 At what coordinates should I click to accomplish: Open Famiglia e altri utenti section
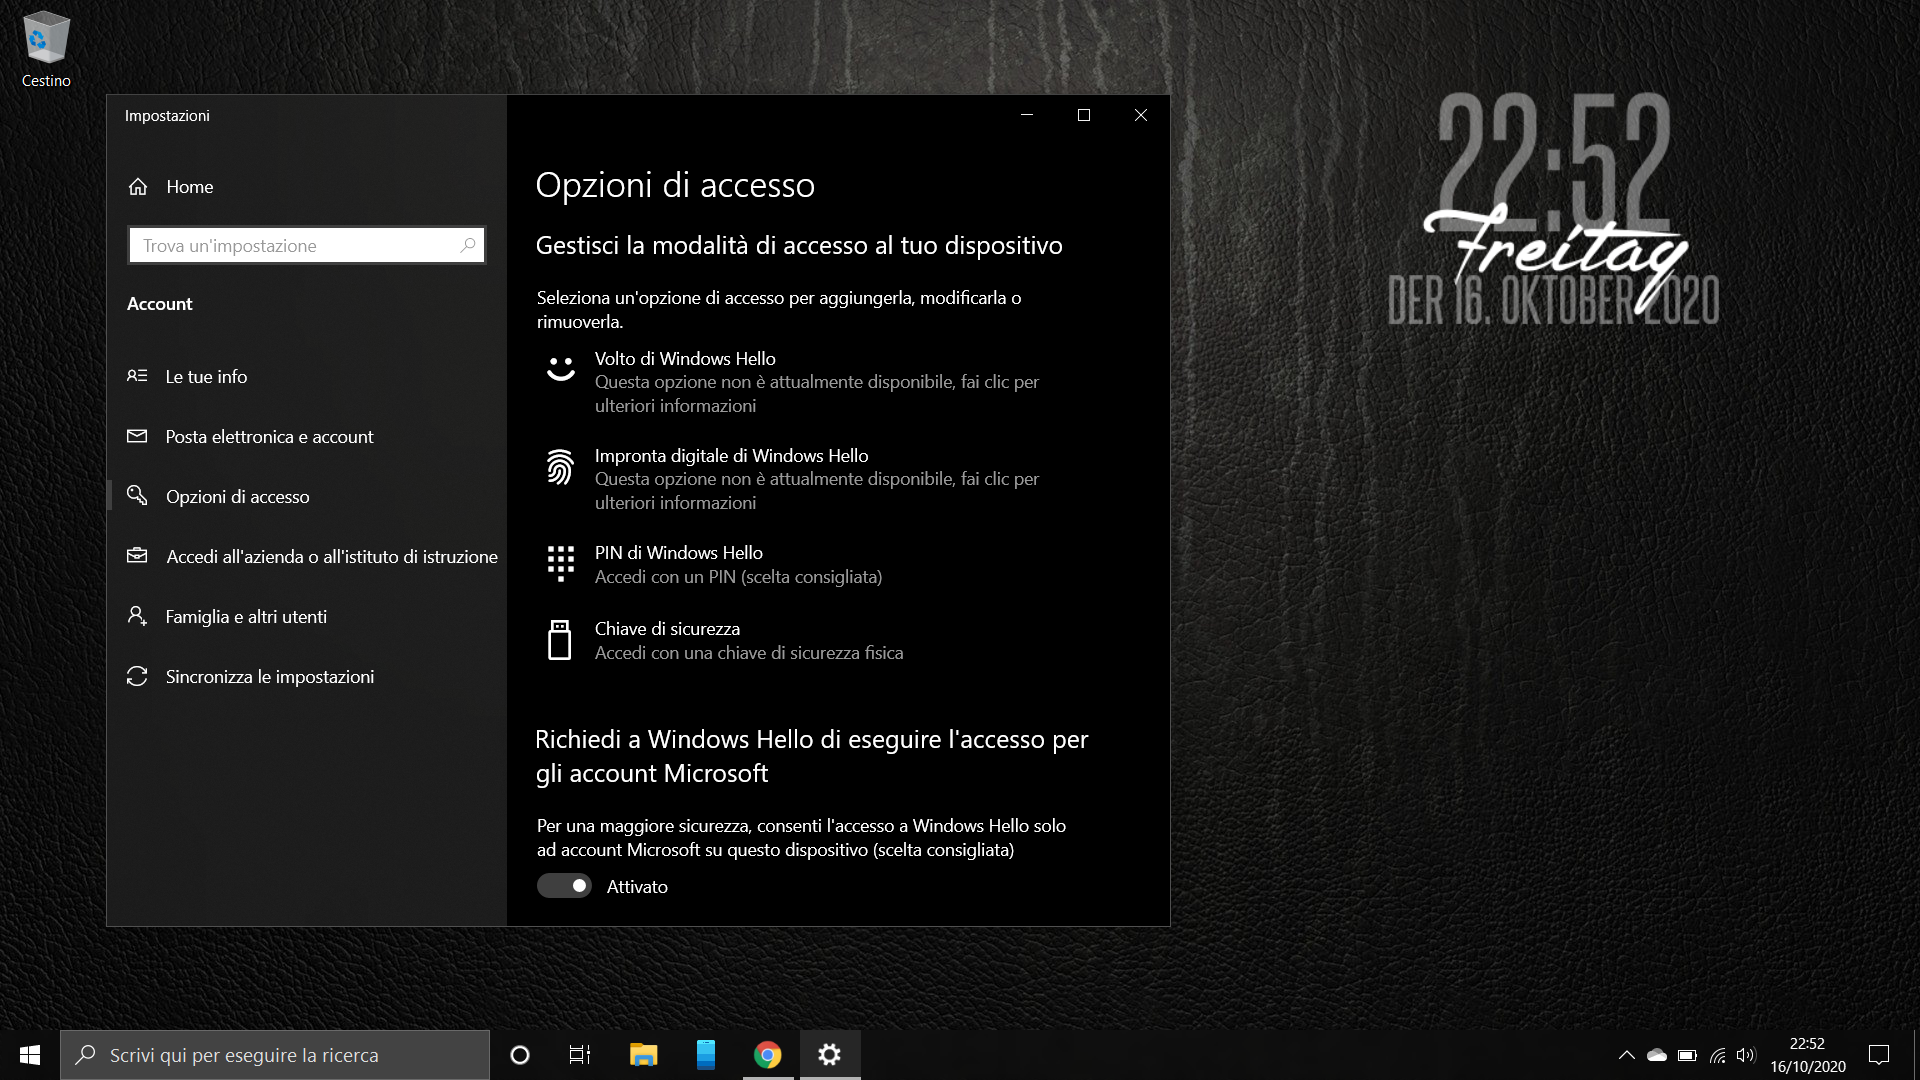tap(307, 617)
